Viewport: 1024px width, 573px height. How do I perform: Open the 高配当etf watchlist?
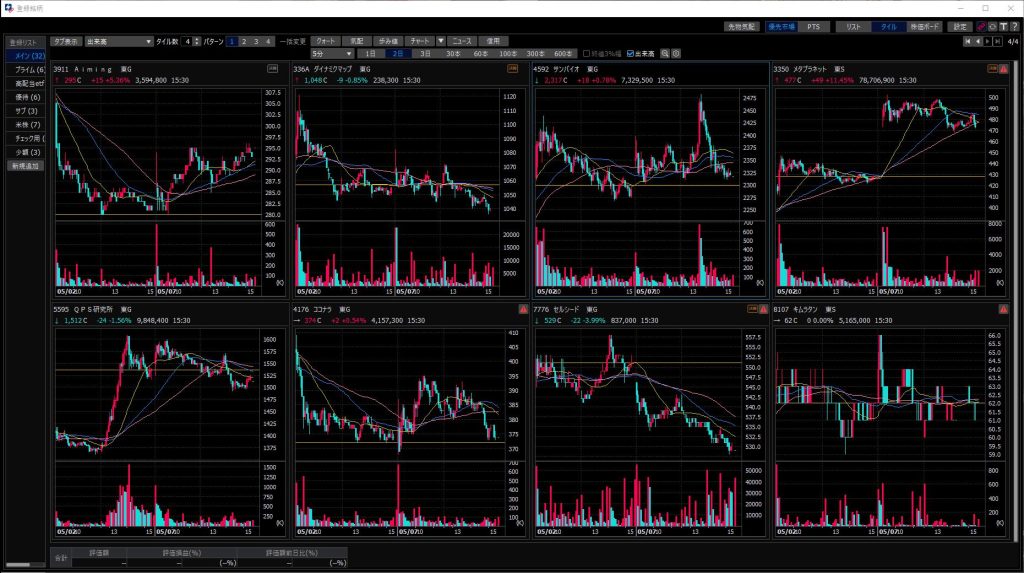click(x=27, y=84)
